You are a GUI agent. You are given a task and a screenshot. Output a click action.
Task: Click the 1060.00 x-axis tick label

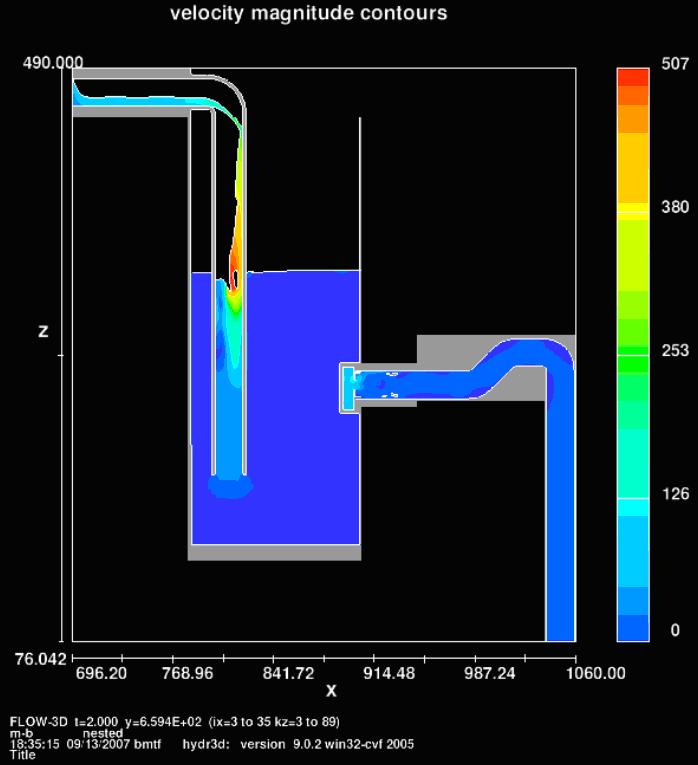tap(596, 673)
